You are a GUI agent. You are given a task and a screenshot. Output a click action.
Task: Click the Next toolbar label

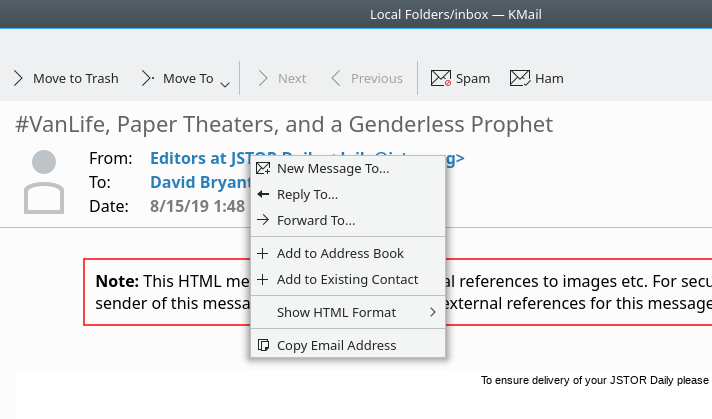tap(292, 79)
